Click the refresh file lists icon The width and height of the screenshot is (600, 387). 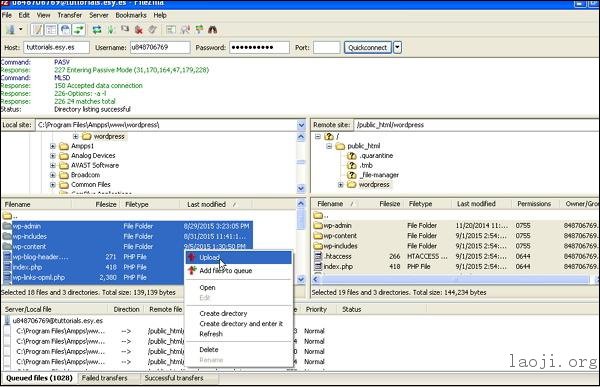97,29
